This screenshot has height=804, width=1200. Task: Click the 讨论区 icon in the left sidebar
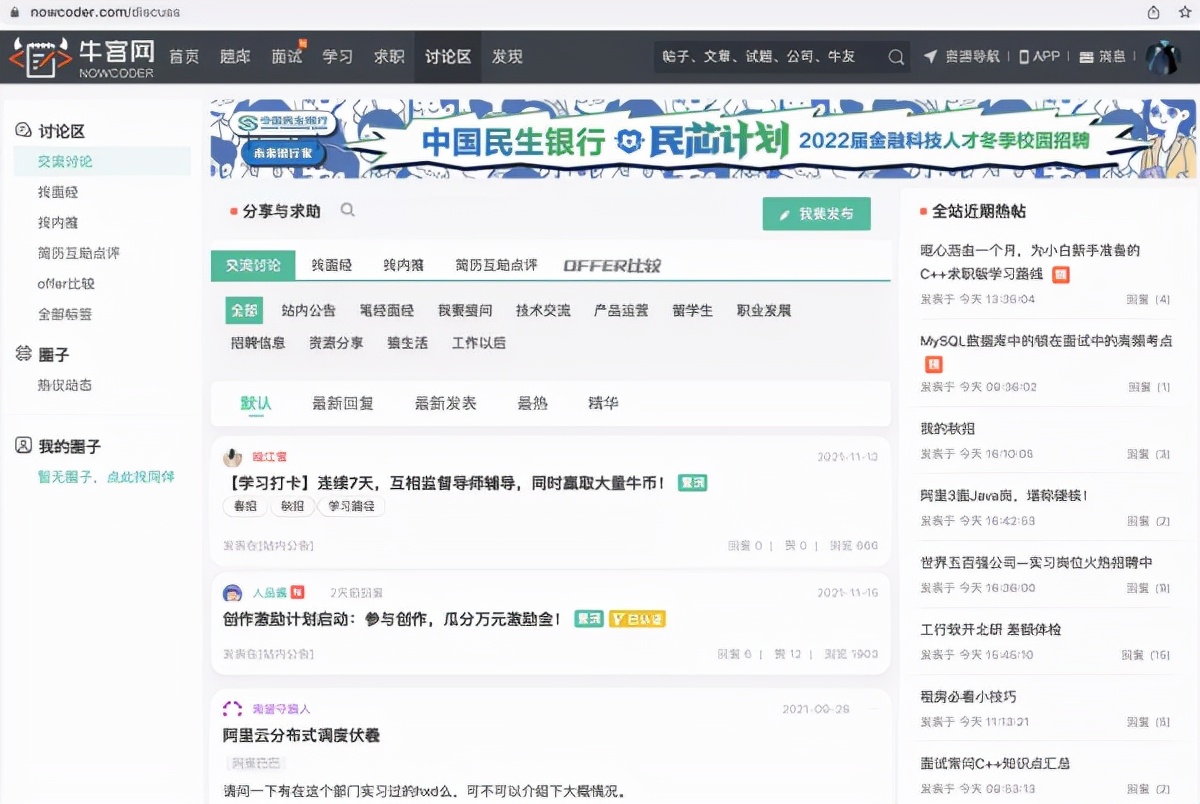click(x=24, y=131)
